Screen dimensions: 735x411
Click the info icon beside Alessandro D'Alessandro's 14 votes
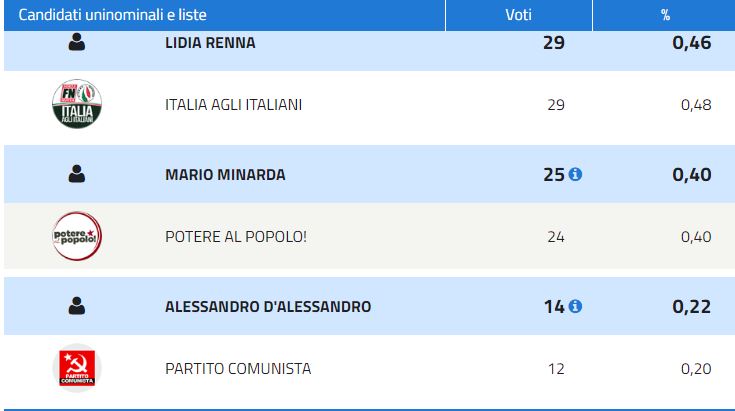click(575, 306)
